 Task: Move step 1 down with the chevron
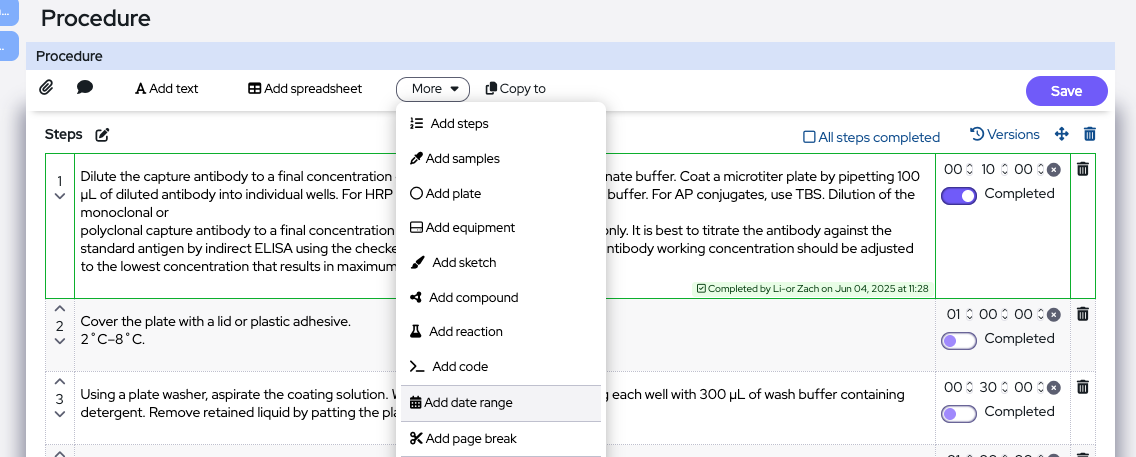tap(59, 196)
